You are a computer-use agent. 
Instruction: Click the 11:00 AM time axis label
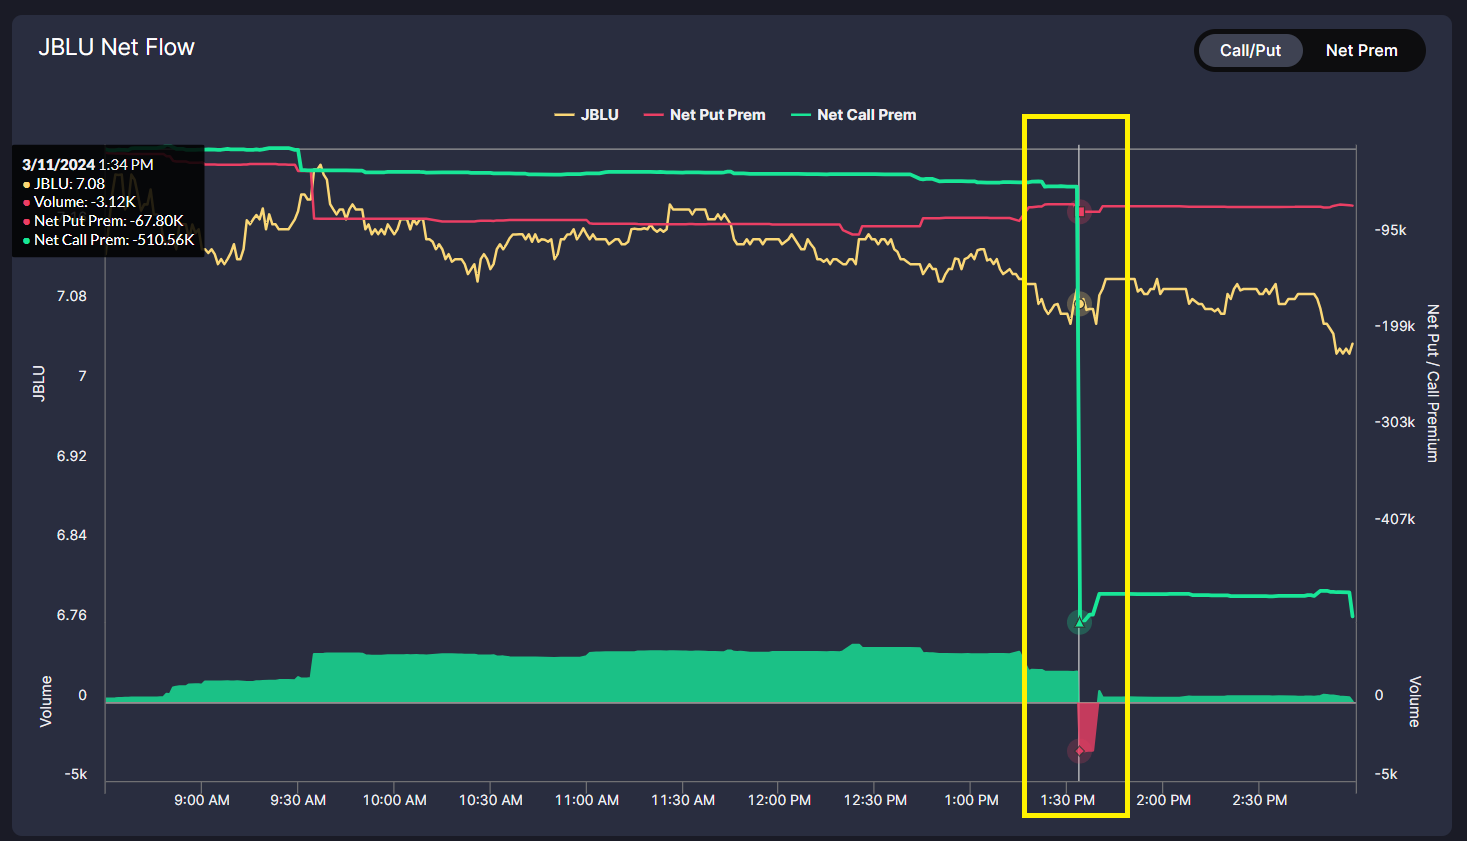tap(587, 800)
